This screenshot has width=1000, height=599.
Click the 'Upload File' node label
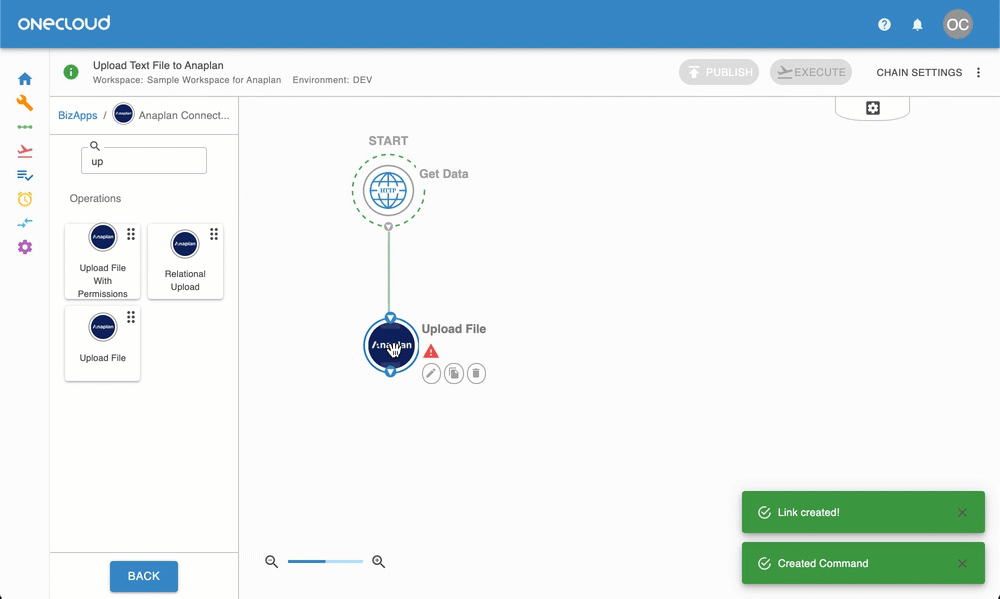[x=453, y=329]
